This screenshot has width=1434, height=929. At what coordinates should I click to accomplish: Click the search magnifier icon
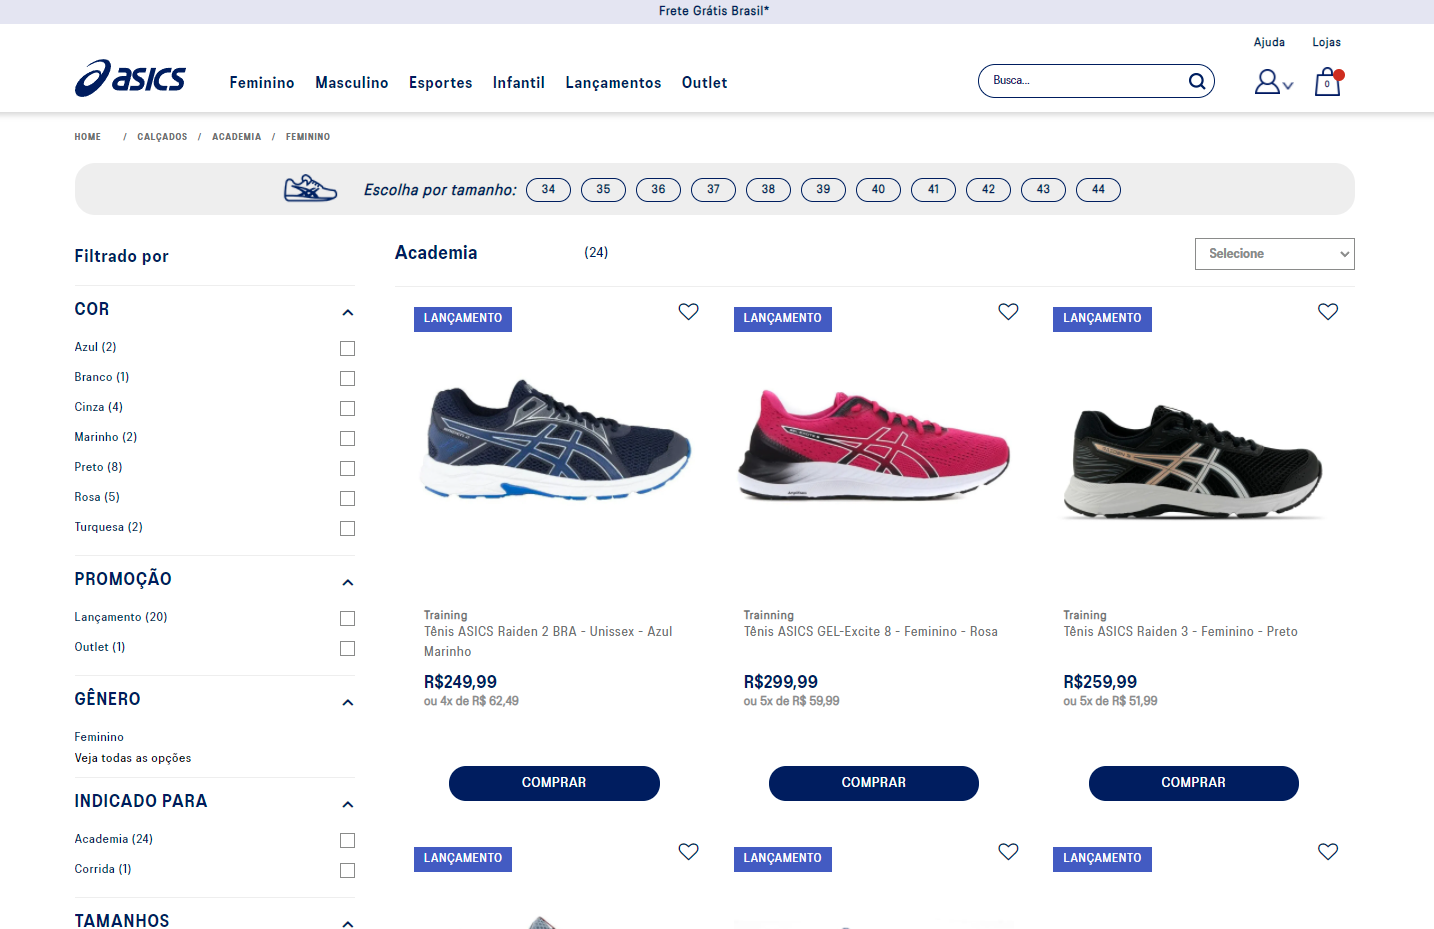(1196, 81)
